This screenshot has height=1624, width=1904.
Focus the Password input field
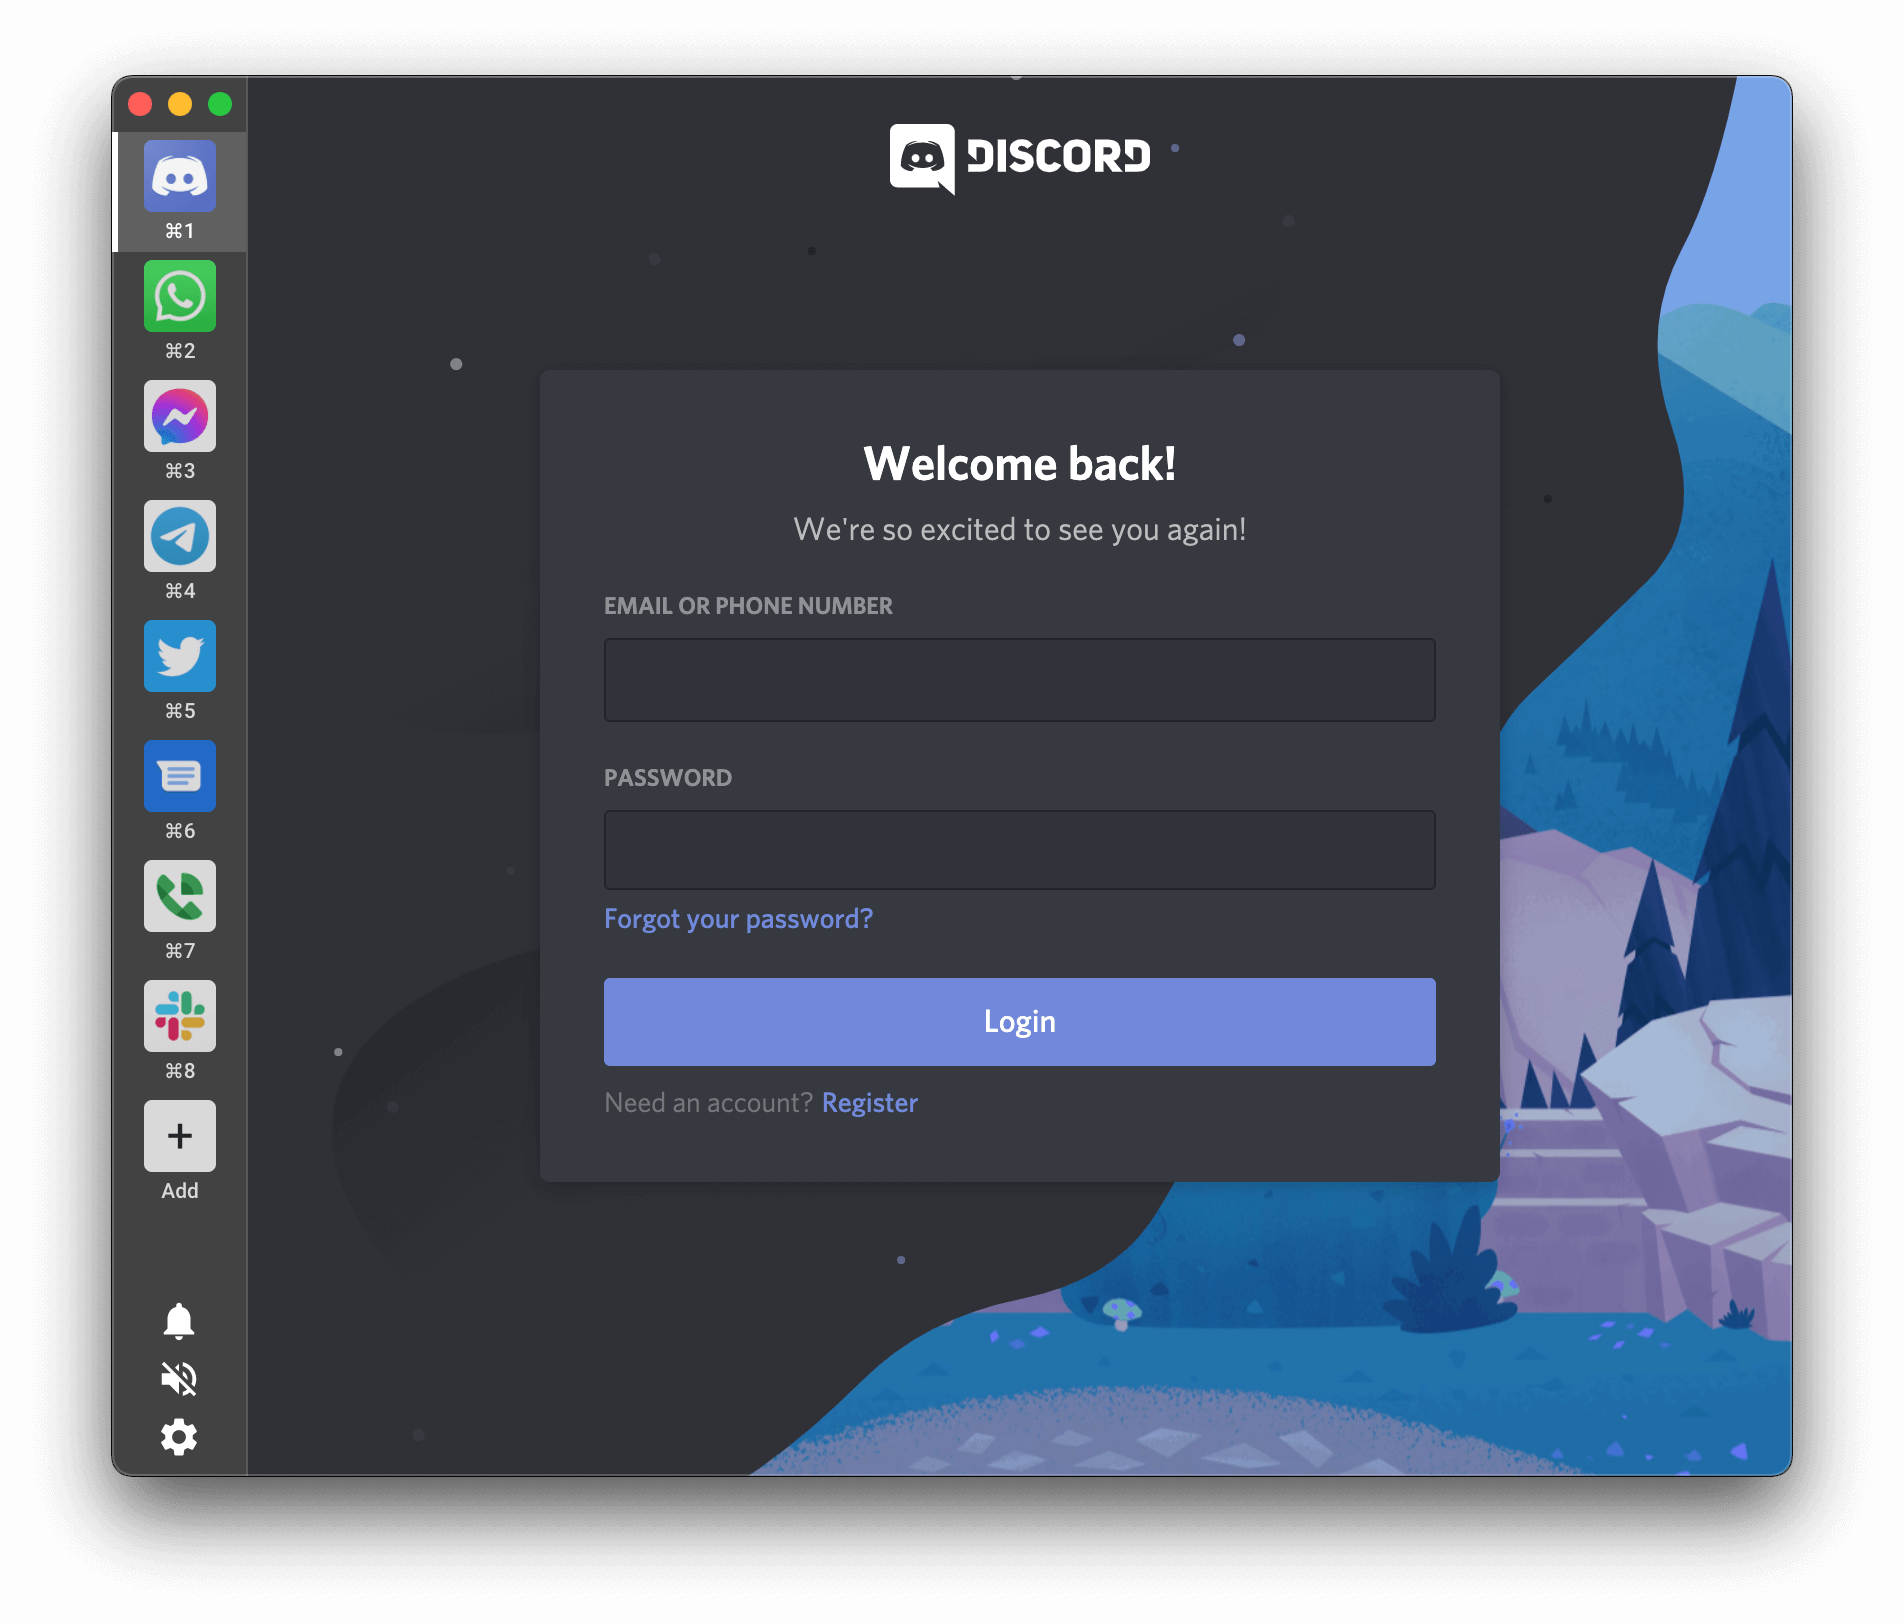pos(1020,850)
